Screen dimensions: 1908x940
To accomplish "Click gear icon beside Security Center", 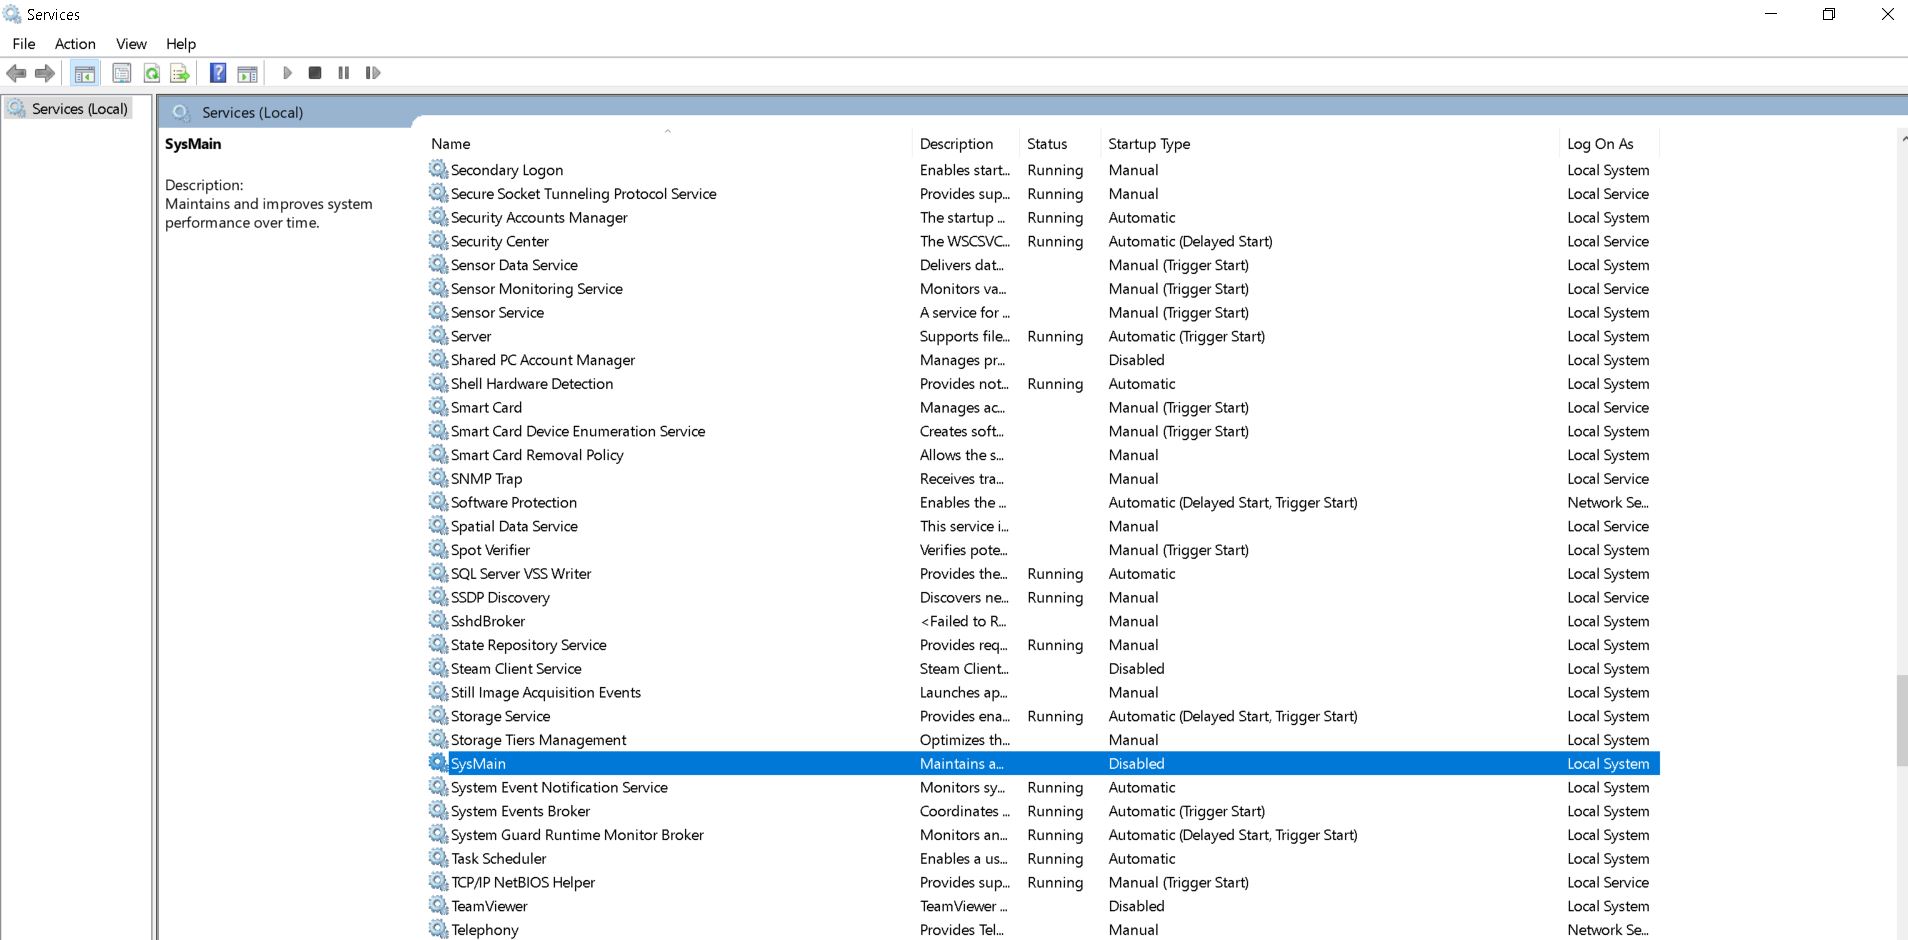I will pos(438,240).
